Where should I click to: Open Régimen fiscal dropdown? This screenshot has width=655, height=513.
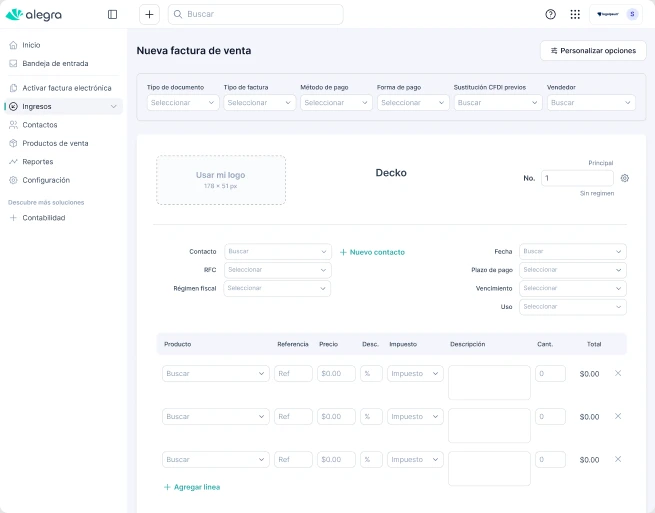(x=277, y=288)
